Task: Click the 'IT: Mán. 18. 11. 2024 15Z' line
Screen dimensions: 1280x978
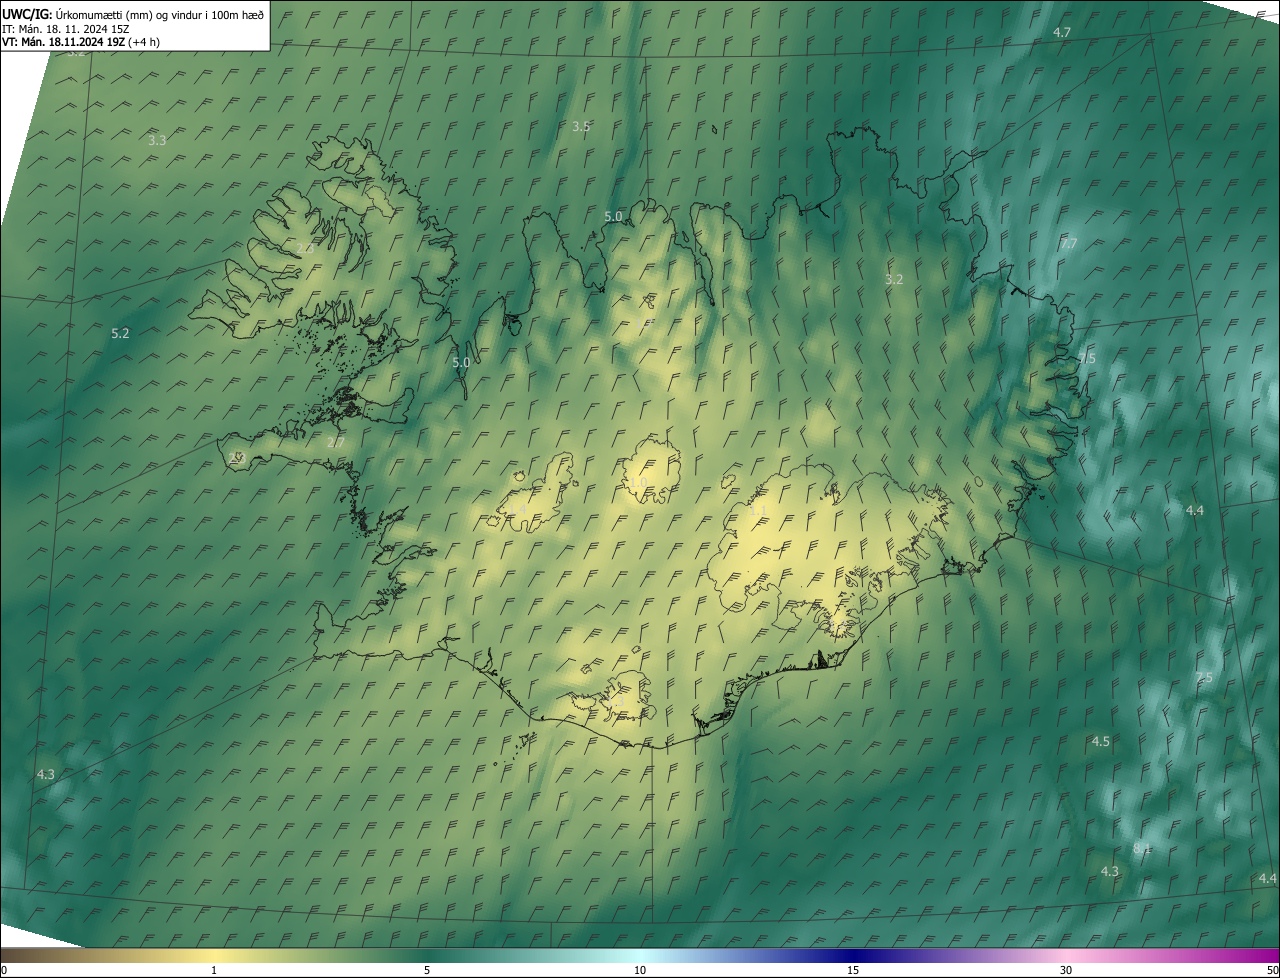Action: pyautogui.click(x=66, y=29)
